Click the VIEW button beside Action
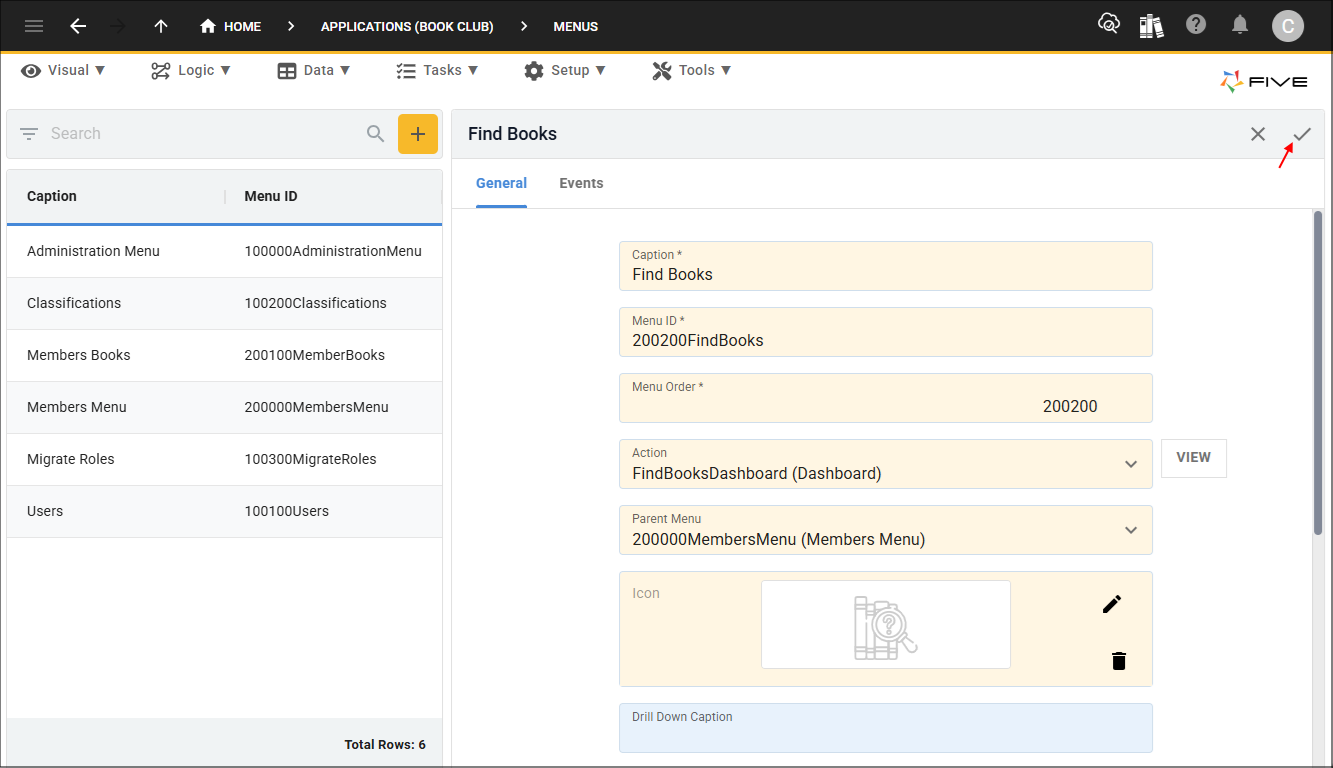 click(x=1193, y=458)
